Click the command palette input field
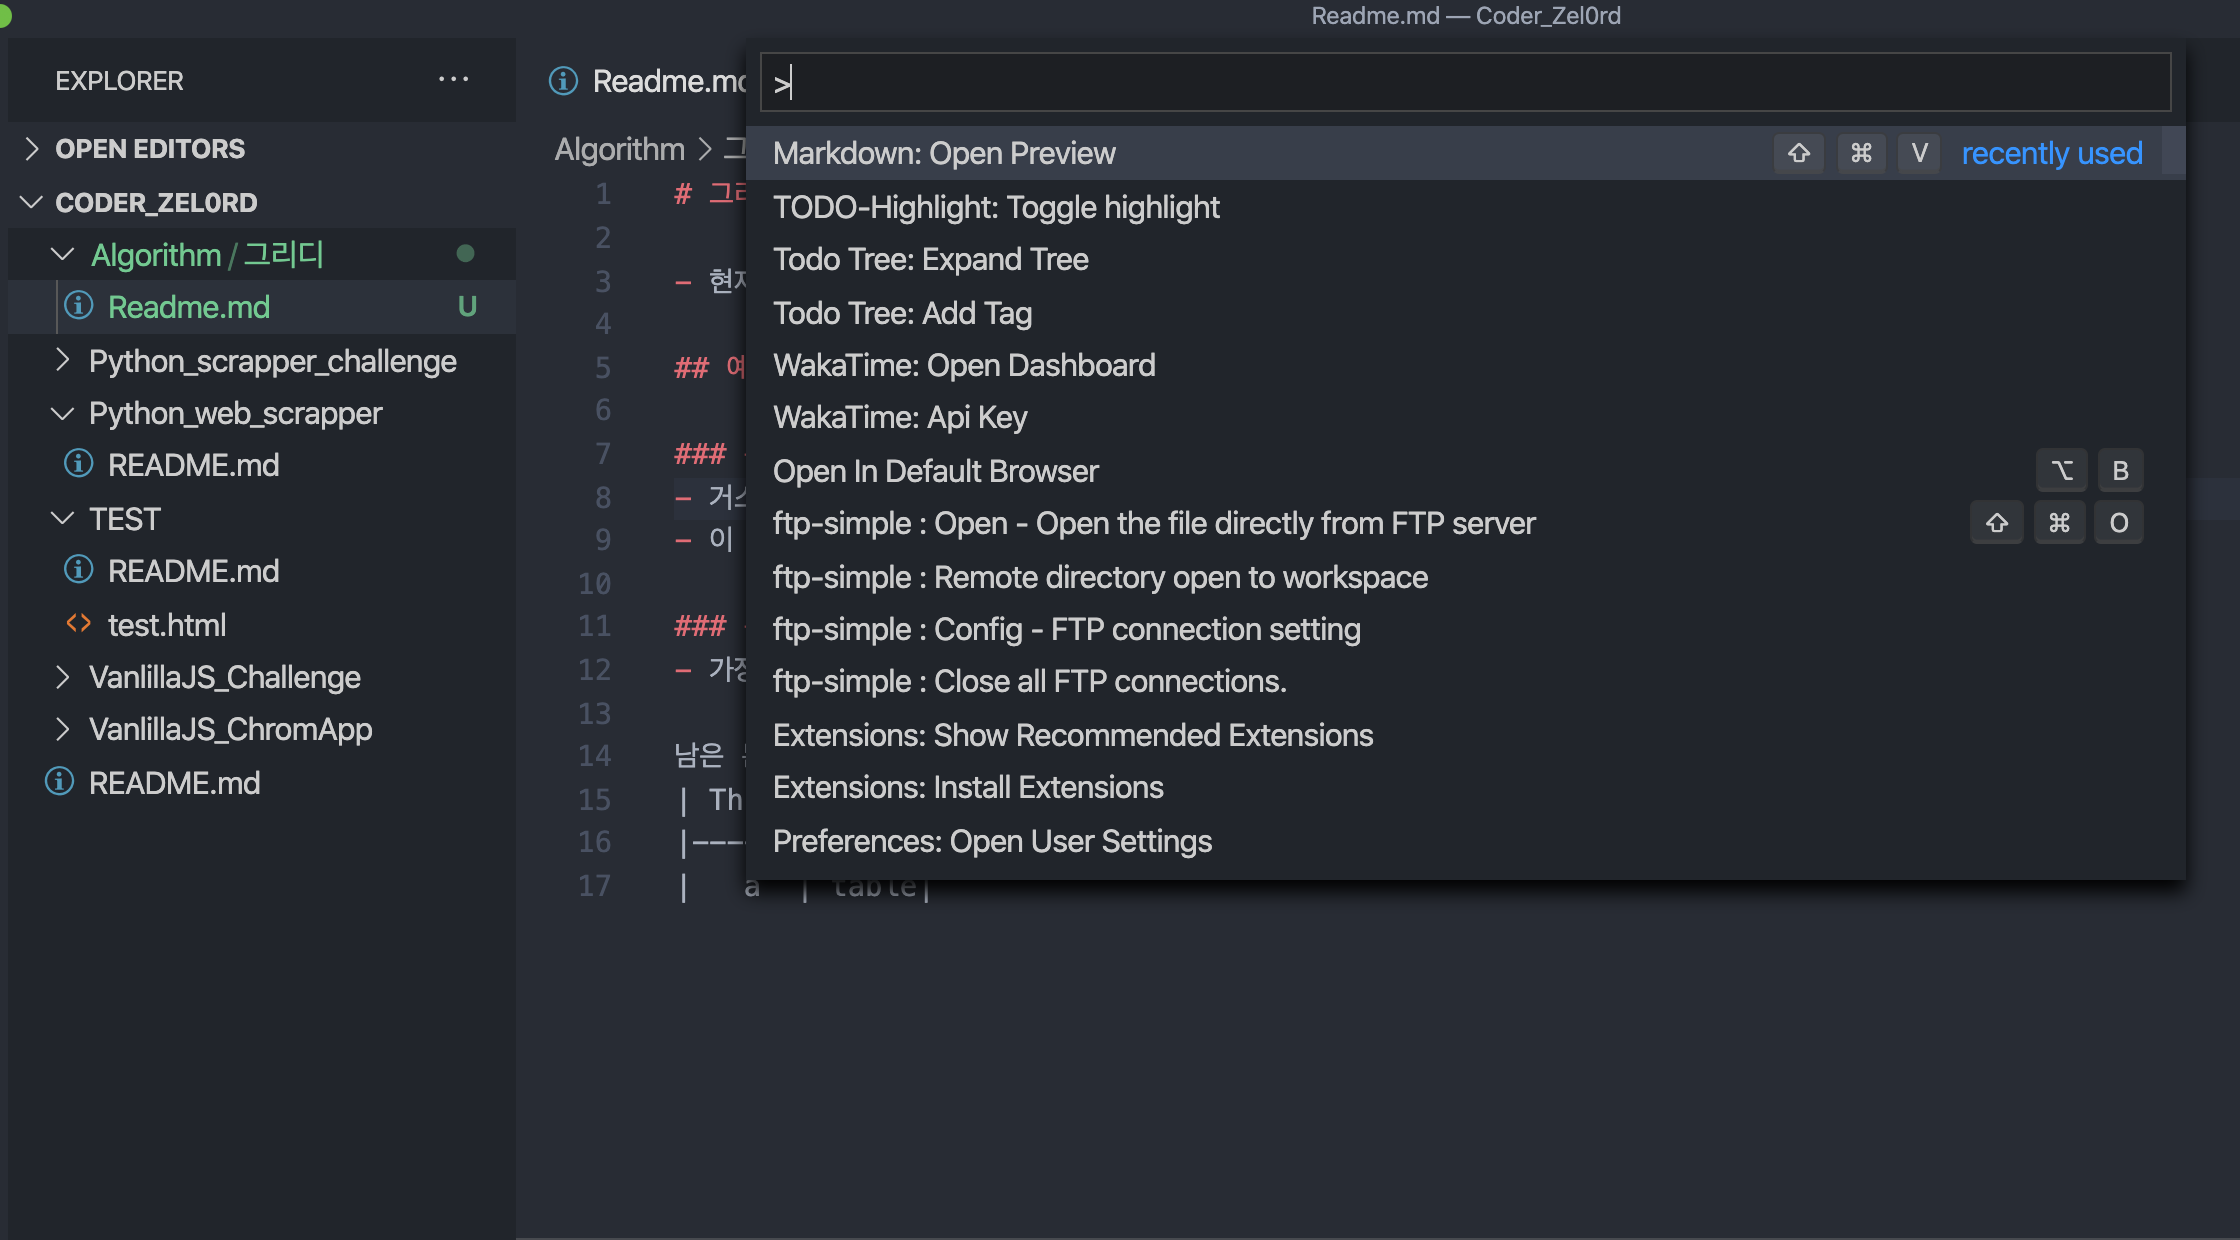The height and width of the screenshot is (1240, 2240). pos(1465,82)
